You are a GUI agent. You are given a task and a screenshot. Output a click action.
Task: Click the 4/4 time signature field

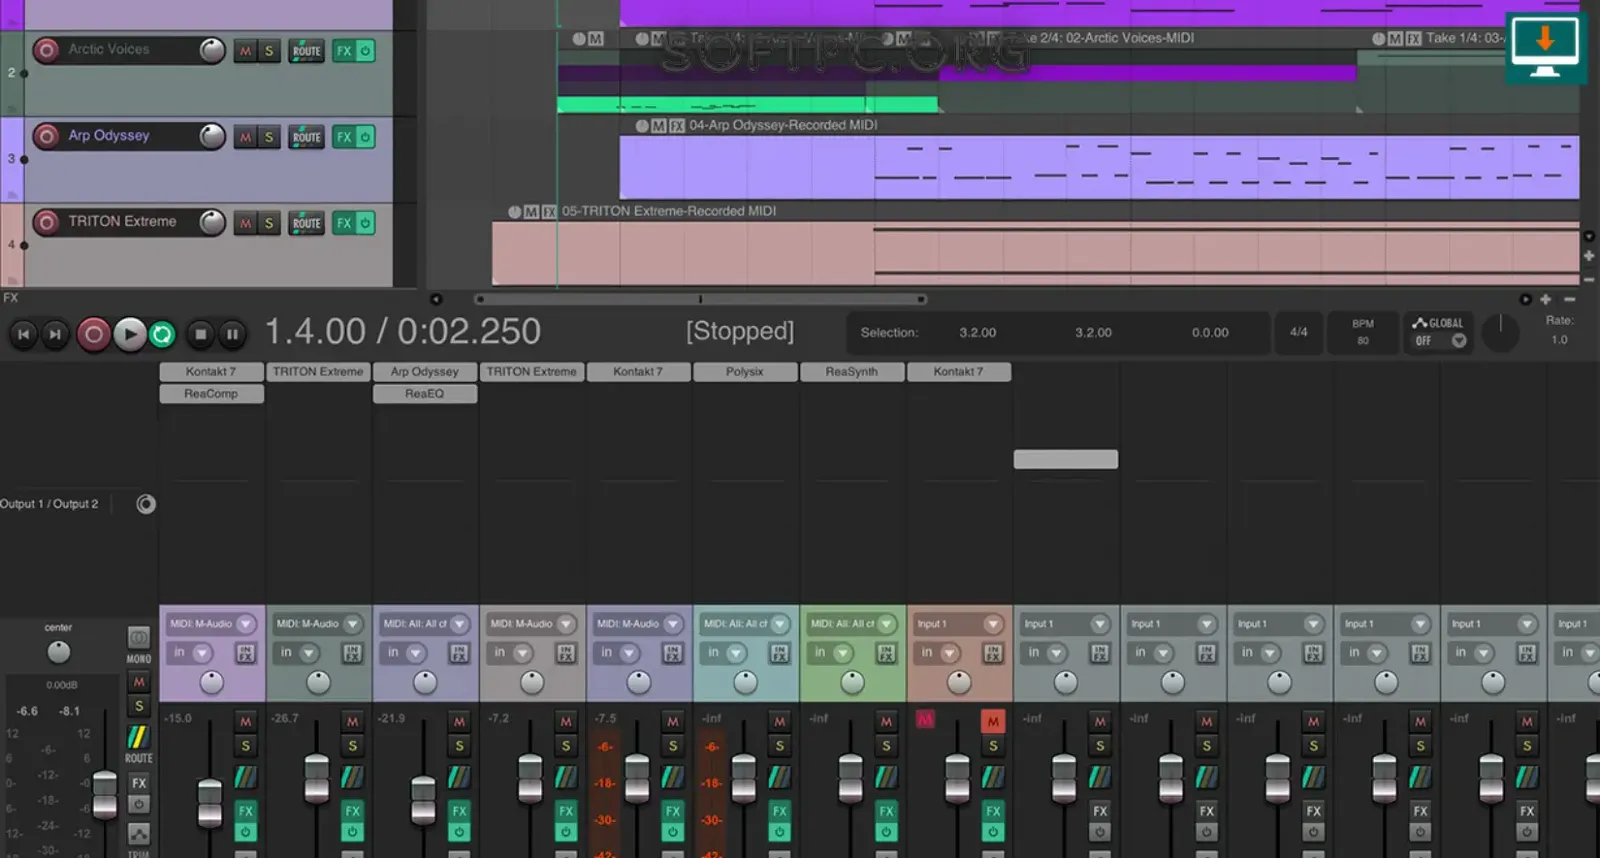[1299, 332]
